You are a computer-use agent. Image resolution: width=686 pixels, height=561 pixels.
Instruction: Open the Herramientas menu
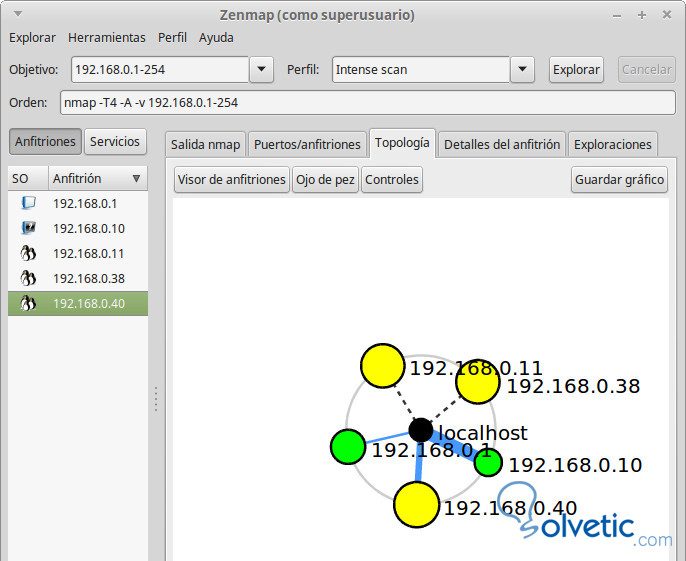(107, 38)
